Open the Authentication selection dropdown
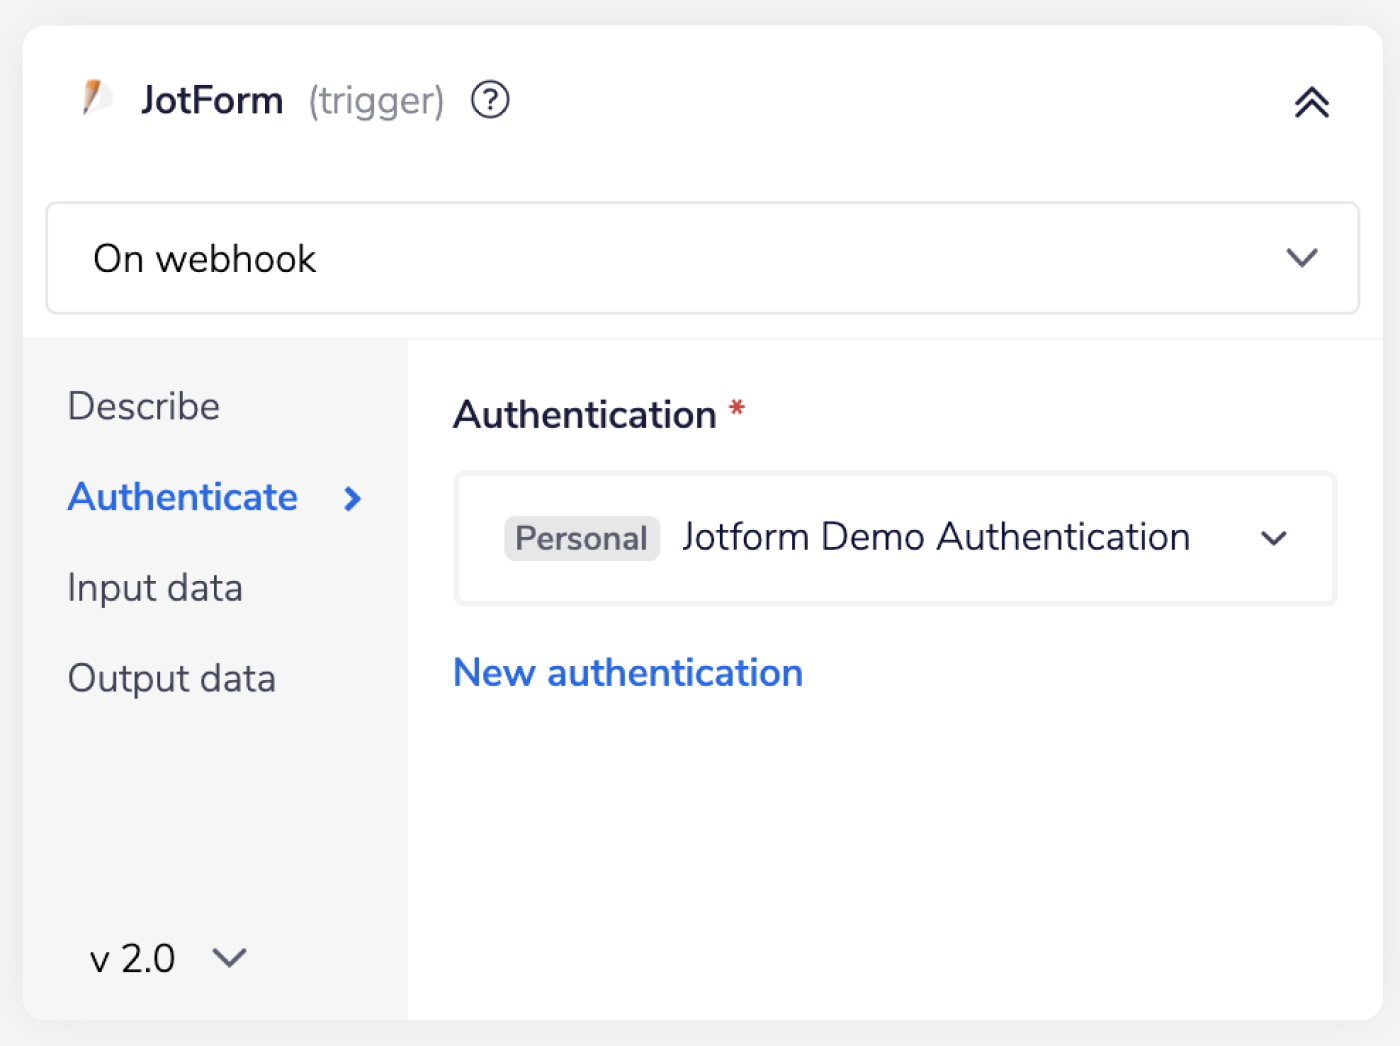This screenshot has height=1046, width=1400. click(895, 539)
